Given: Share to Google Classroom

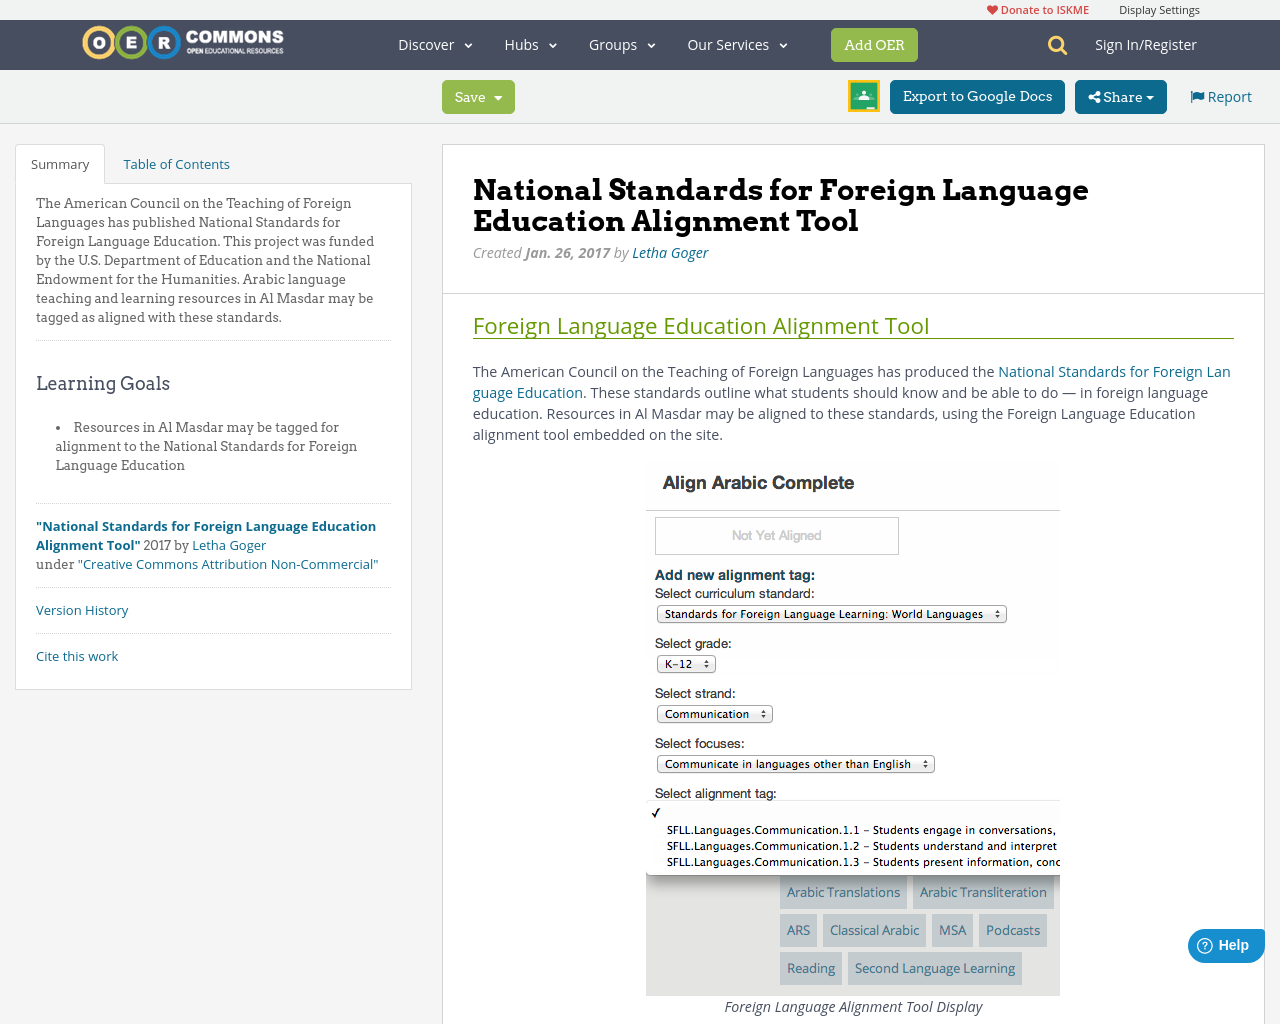Looking at the screenshot, I should (863, 95).
